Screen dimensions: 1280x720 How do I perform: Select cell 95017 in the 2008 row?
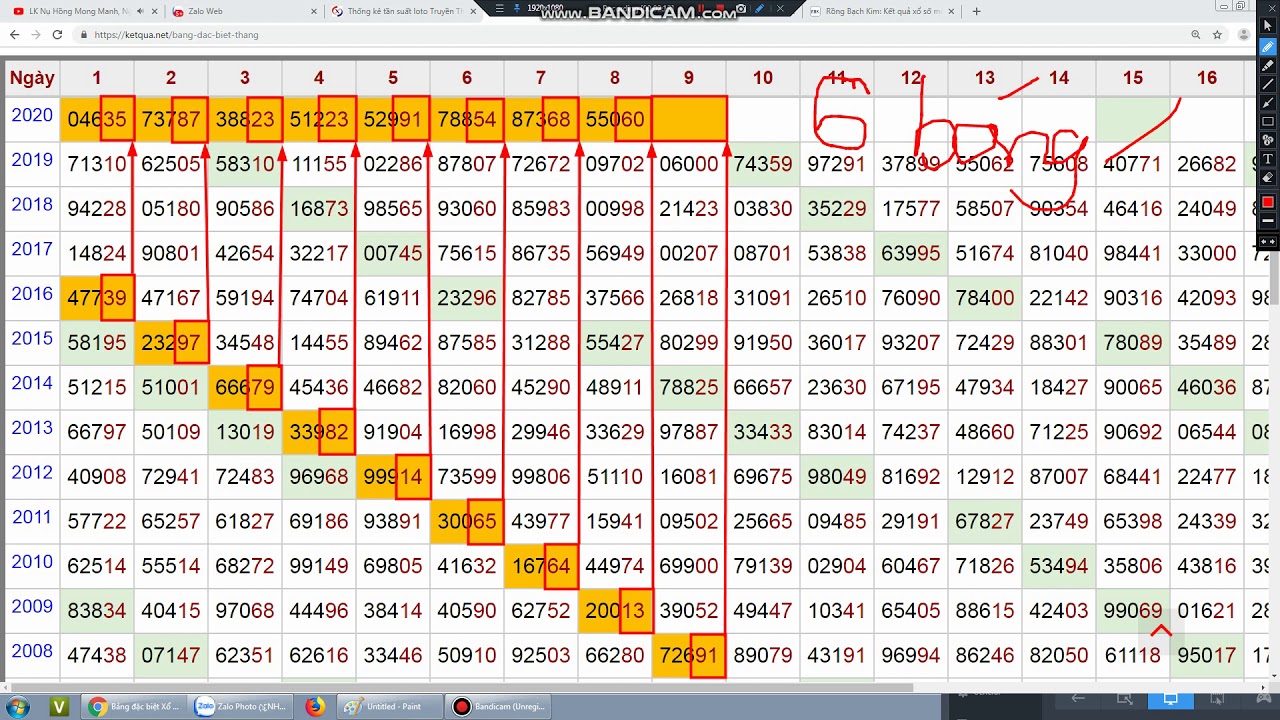click(x=1207, y=655)
